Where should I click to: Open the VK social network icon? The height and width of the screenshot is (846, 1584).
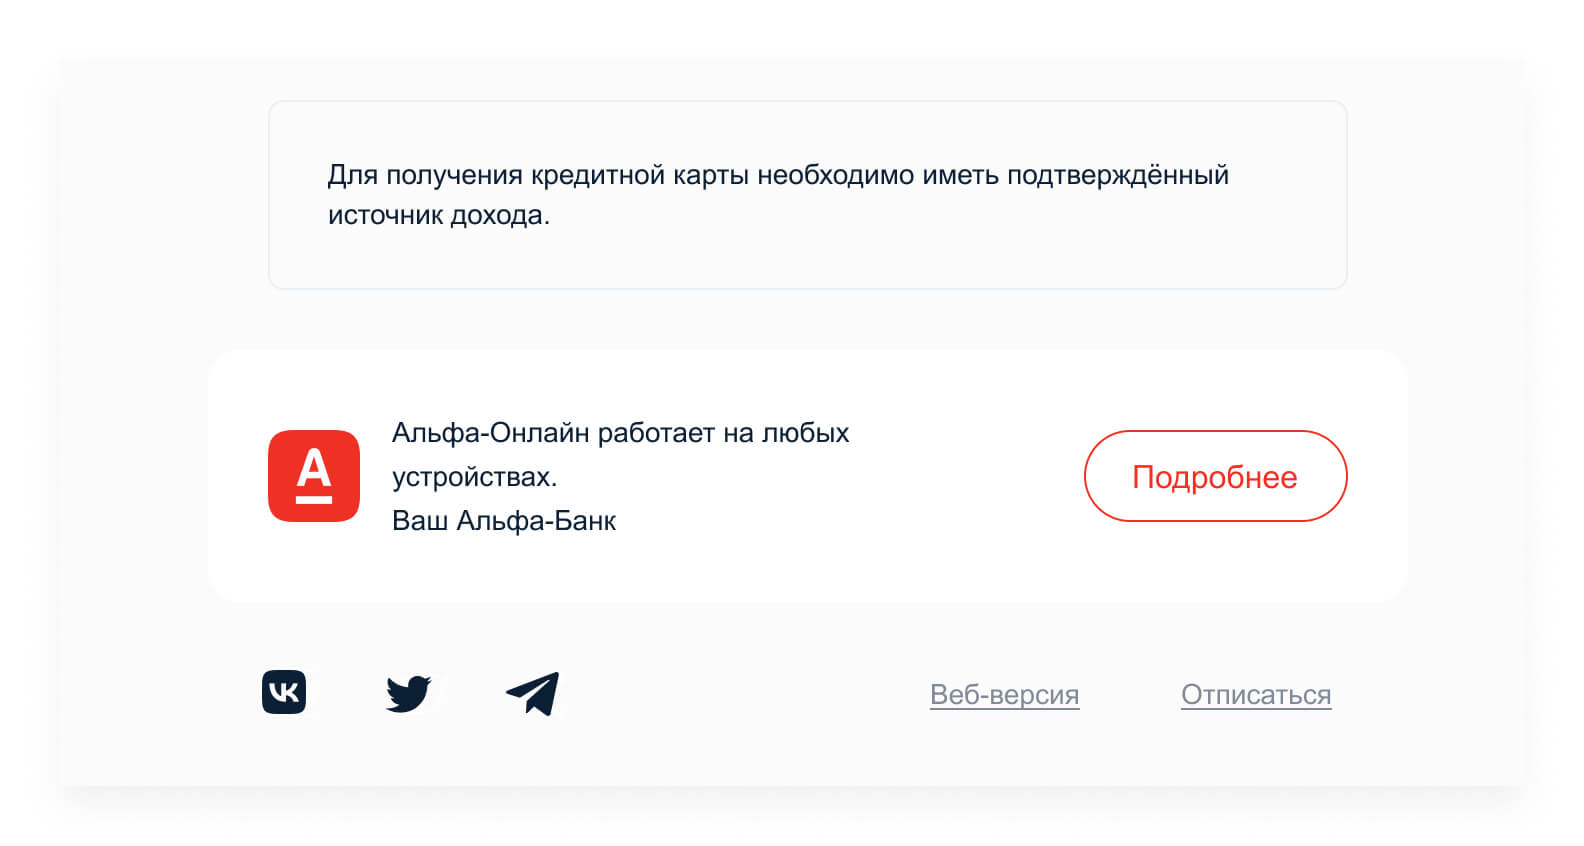pyautogui.click(x=284, y=692)
